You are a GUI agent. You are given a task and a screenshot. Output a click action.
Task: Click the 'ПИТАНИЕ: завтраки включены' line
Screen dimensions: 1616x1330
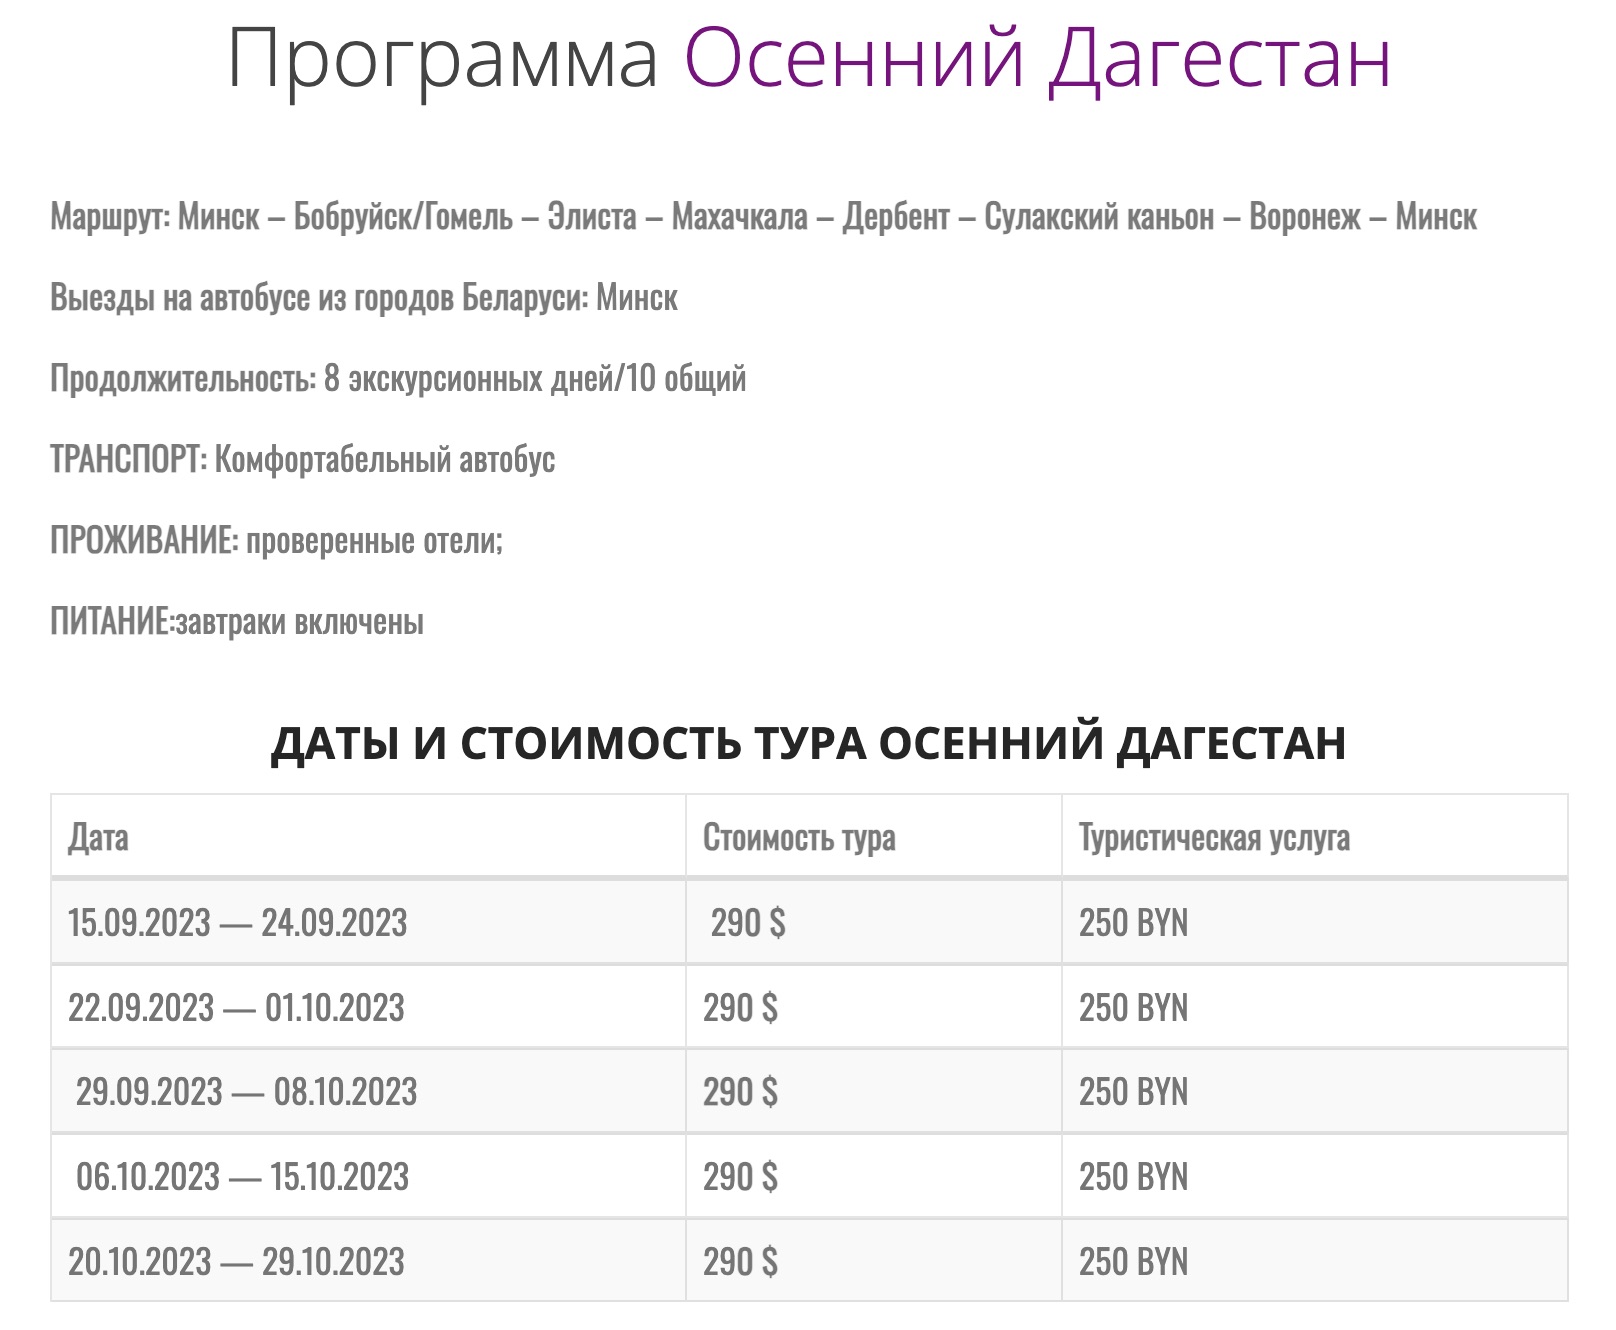(x=237, y=622)
